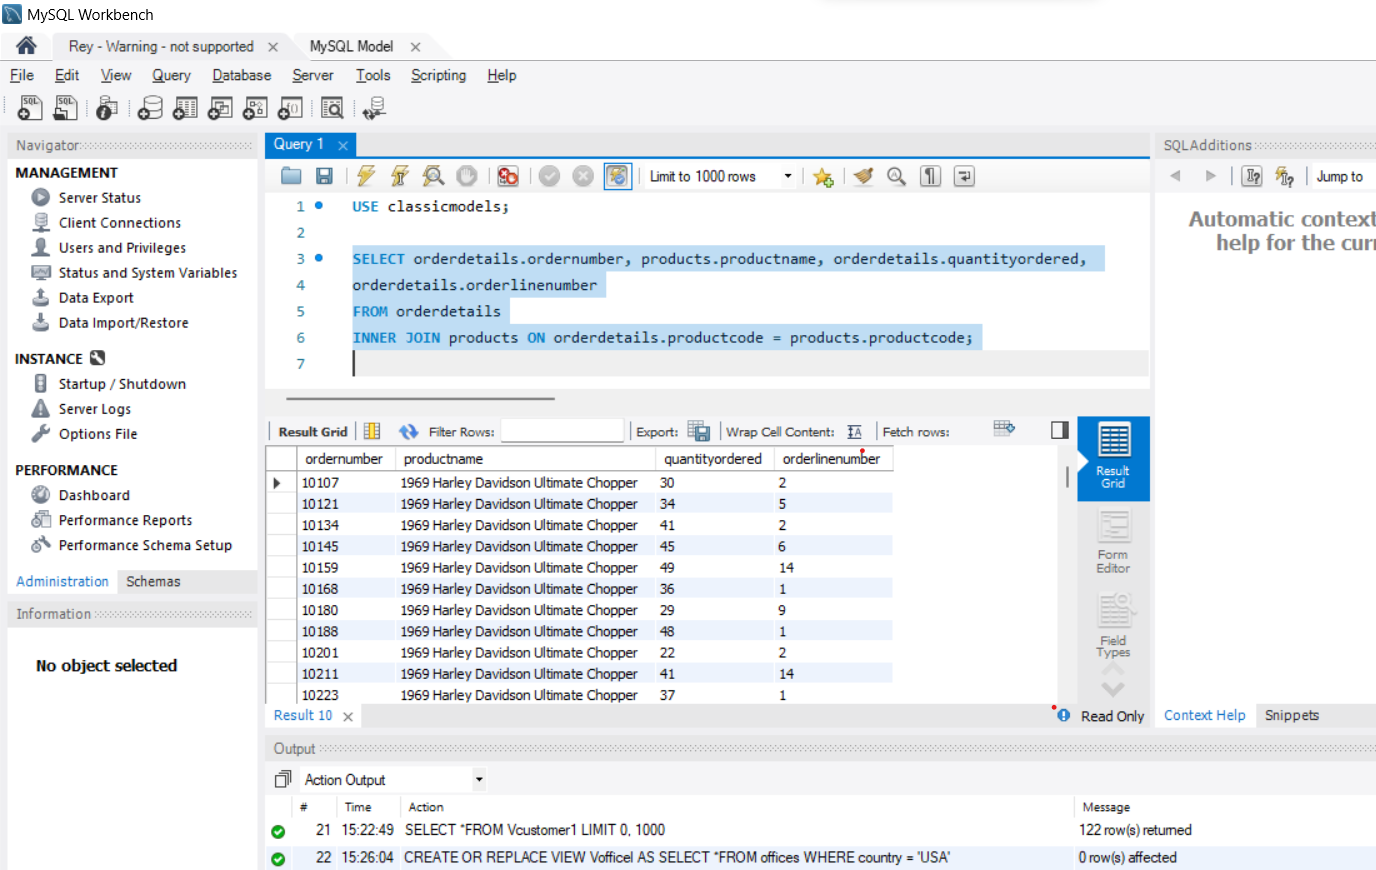Screen dimensions: 1376x870
Task: Go forward in context help history
Action: coord(1211,176)
